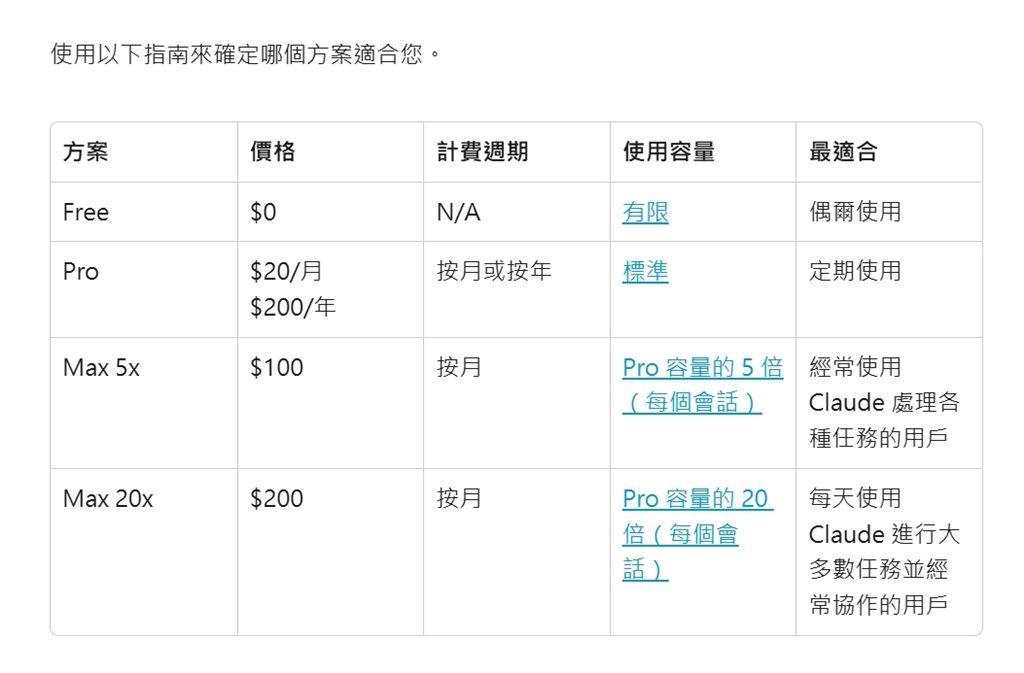Click the 方案 column header
Viewport: 1024px width, 673px height.
point(86,152)
